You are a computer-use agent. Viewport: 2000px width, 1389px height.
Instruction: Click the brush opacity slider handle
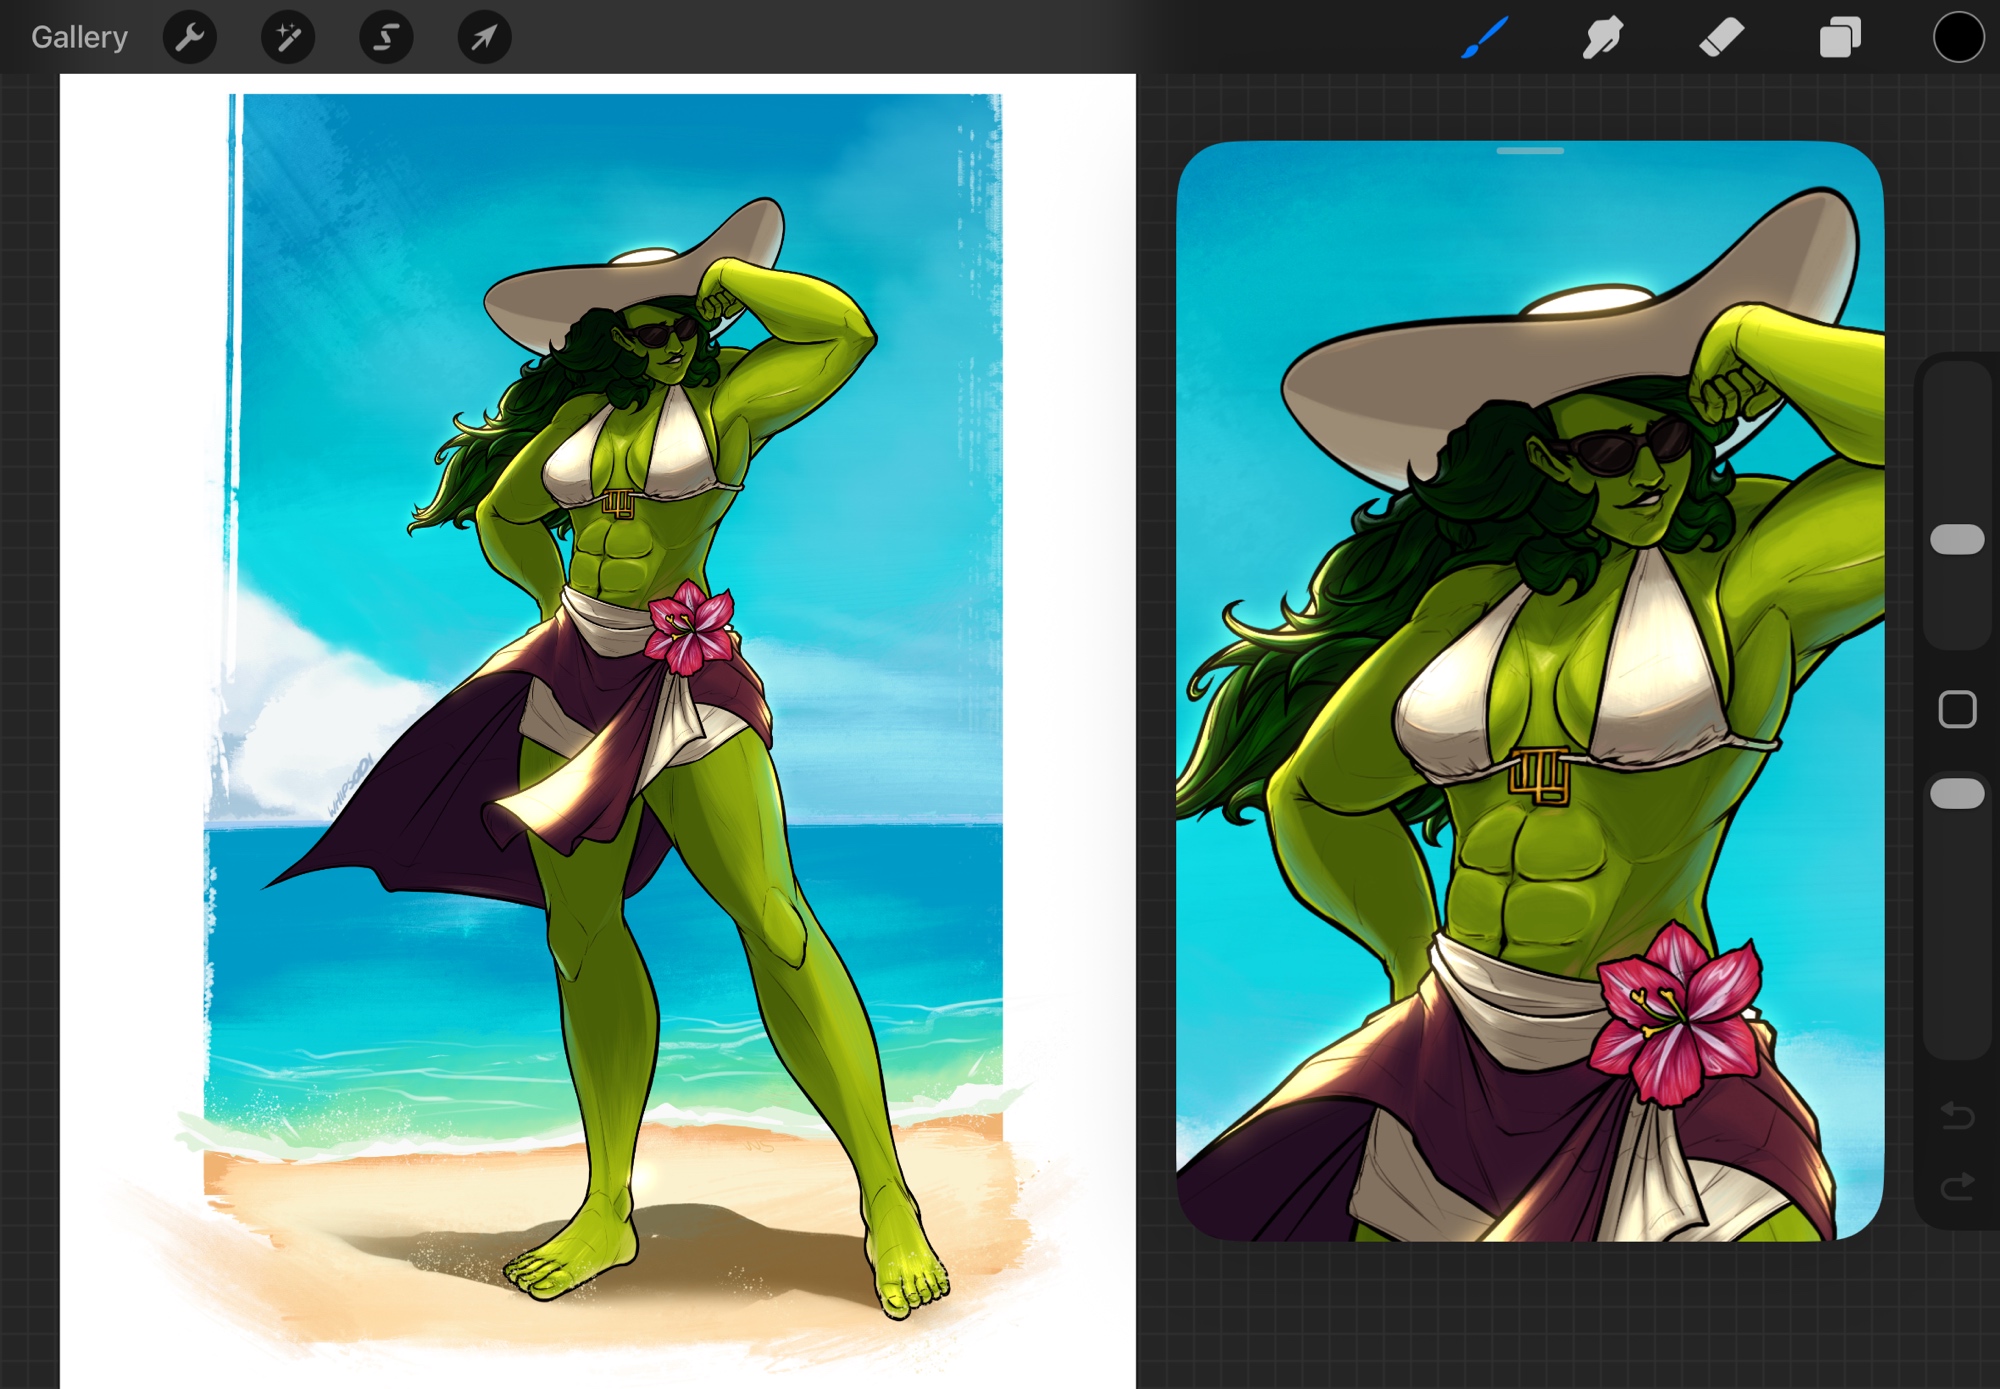point(1957,793)
